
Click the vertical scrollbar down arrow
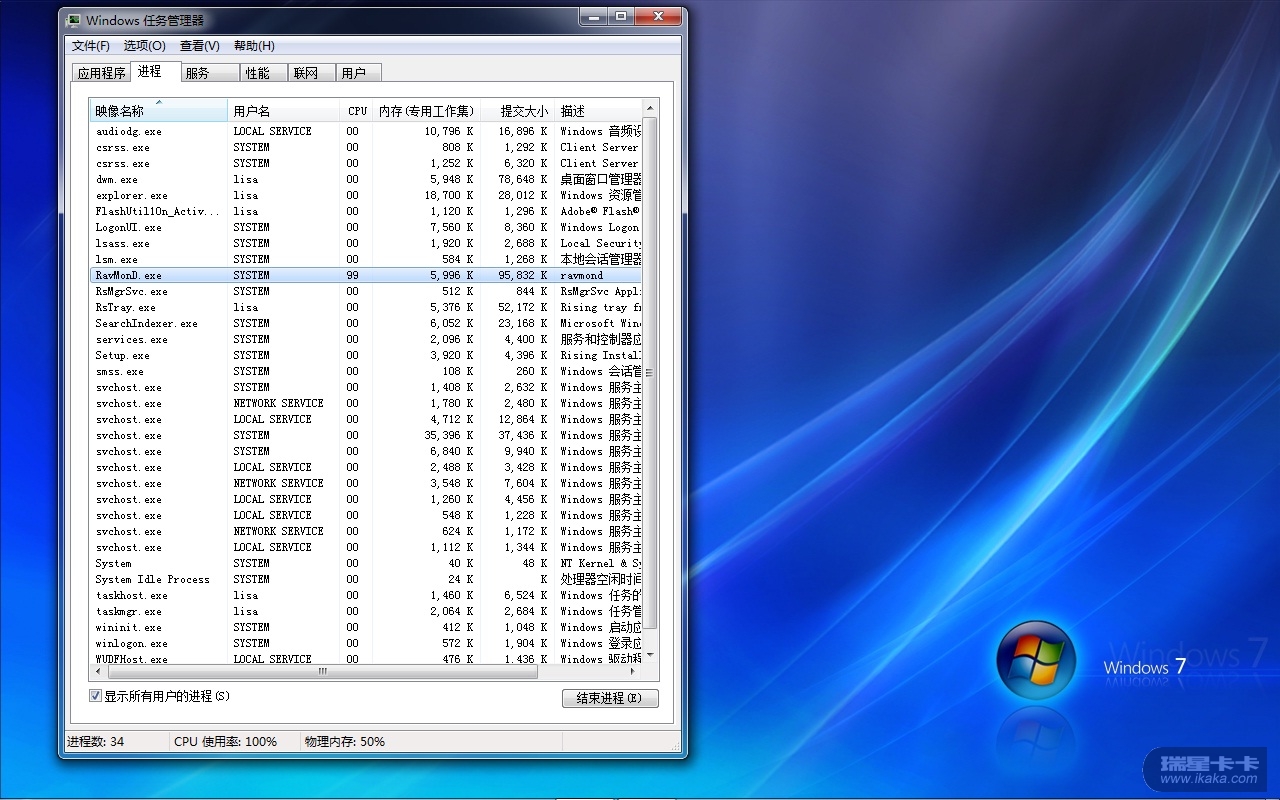click(650, 655)
